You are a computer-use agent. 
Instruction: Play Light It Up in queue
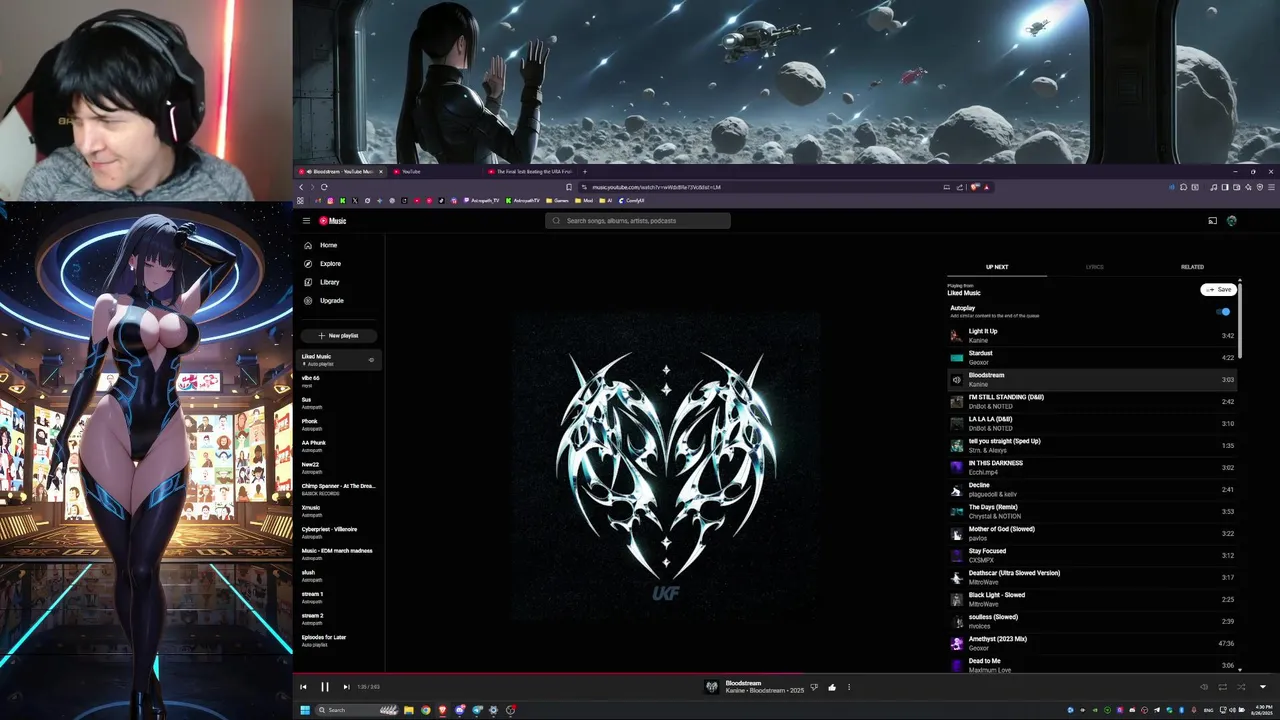click(x=1092, y=336)
